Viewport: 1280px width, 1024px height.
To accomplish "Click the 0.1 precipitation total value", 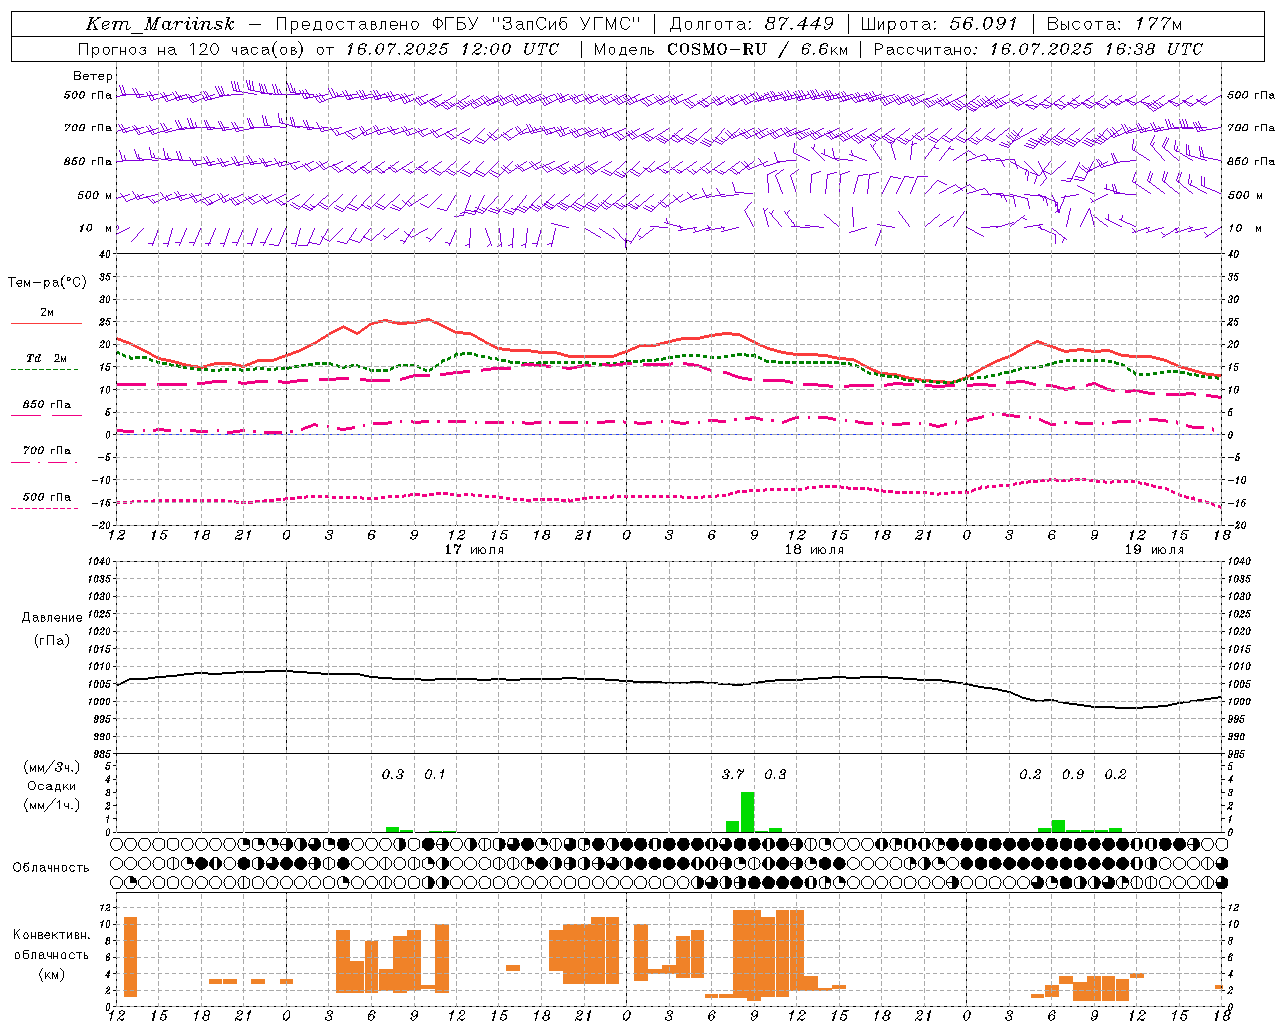I will pos(435,774).
